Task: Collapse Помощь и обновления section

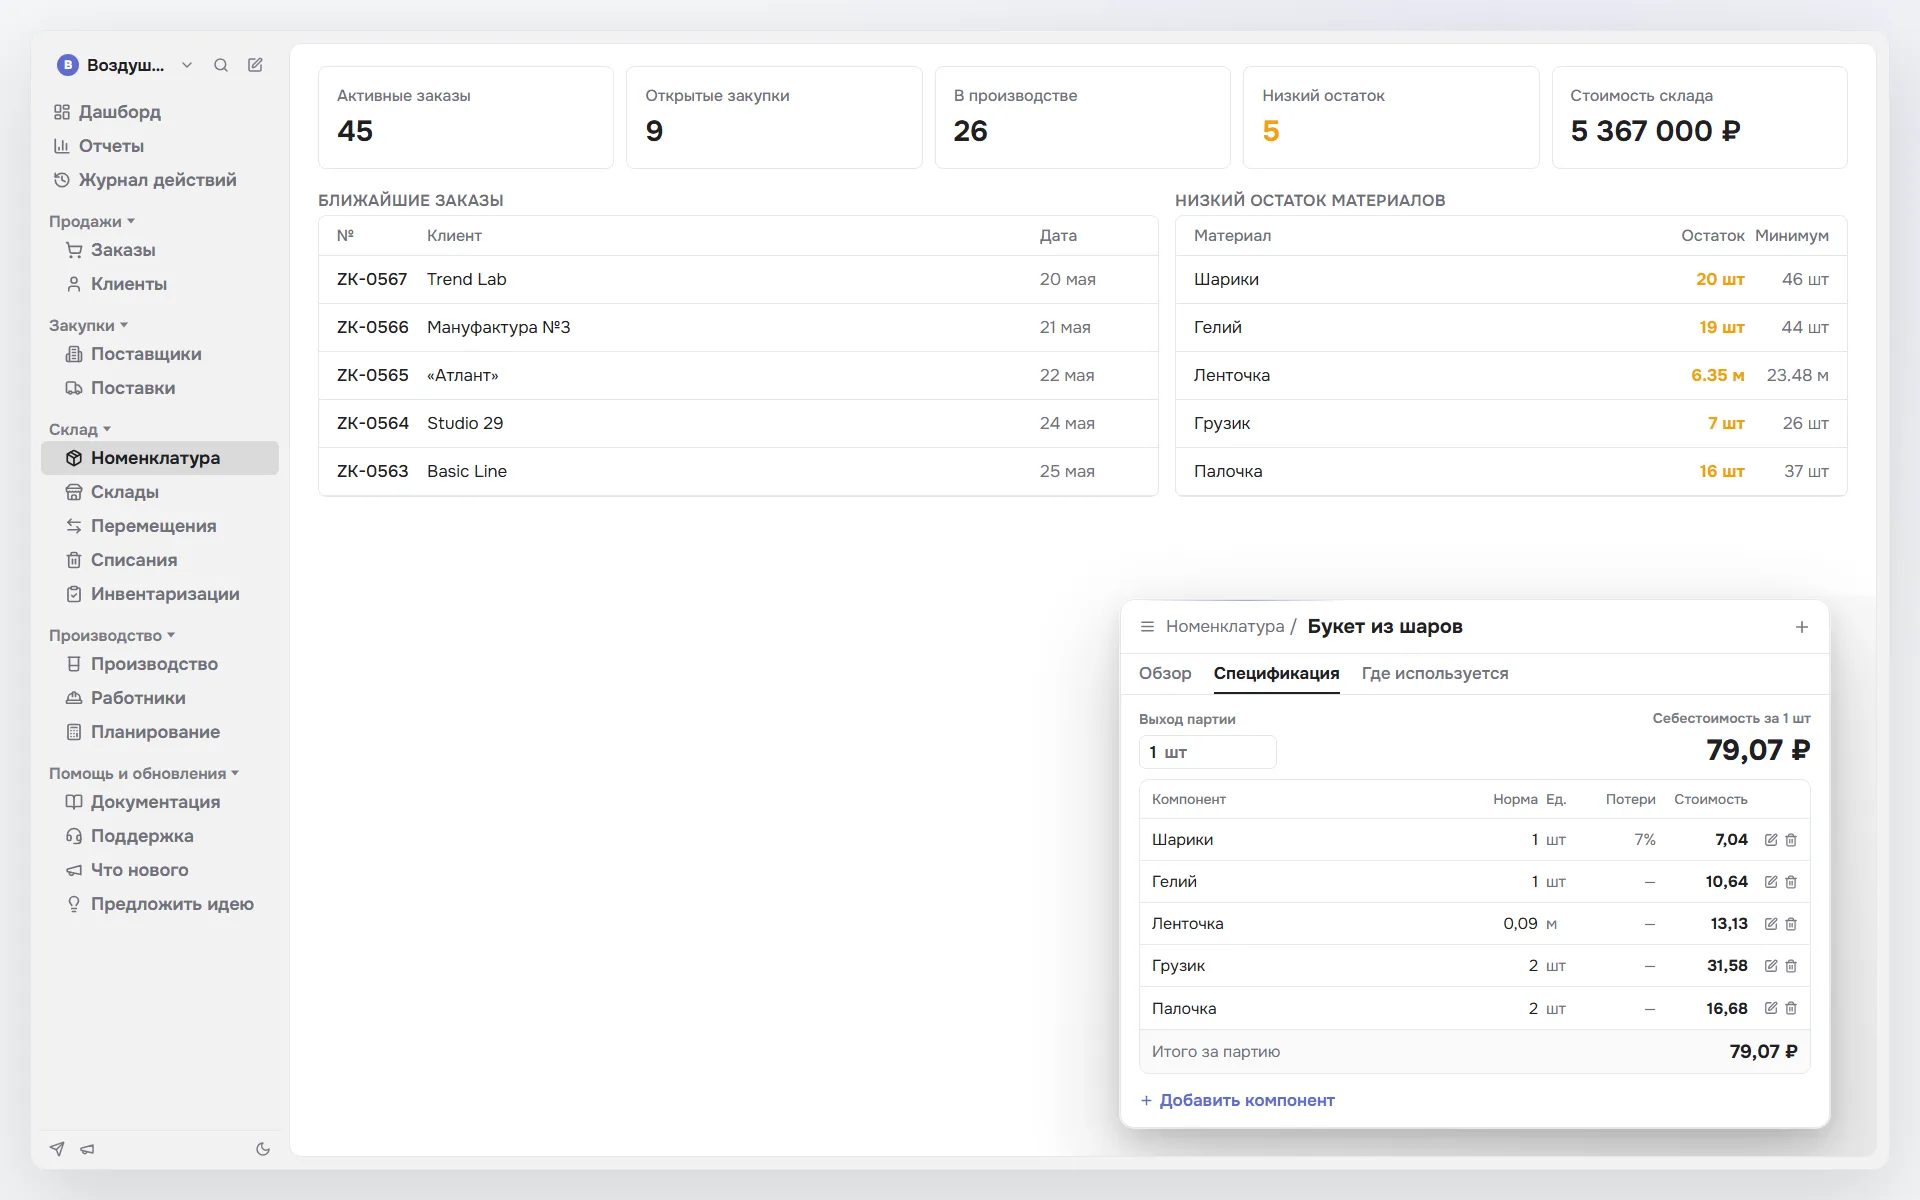Action: [x=144, y=773]
